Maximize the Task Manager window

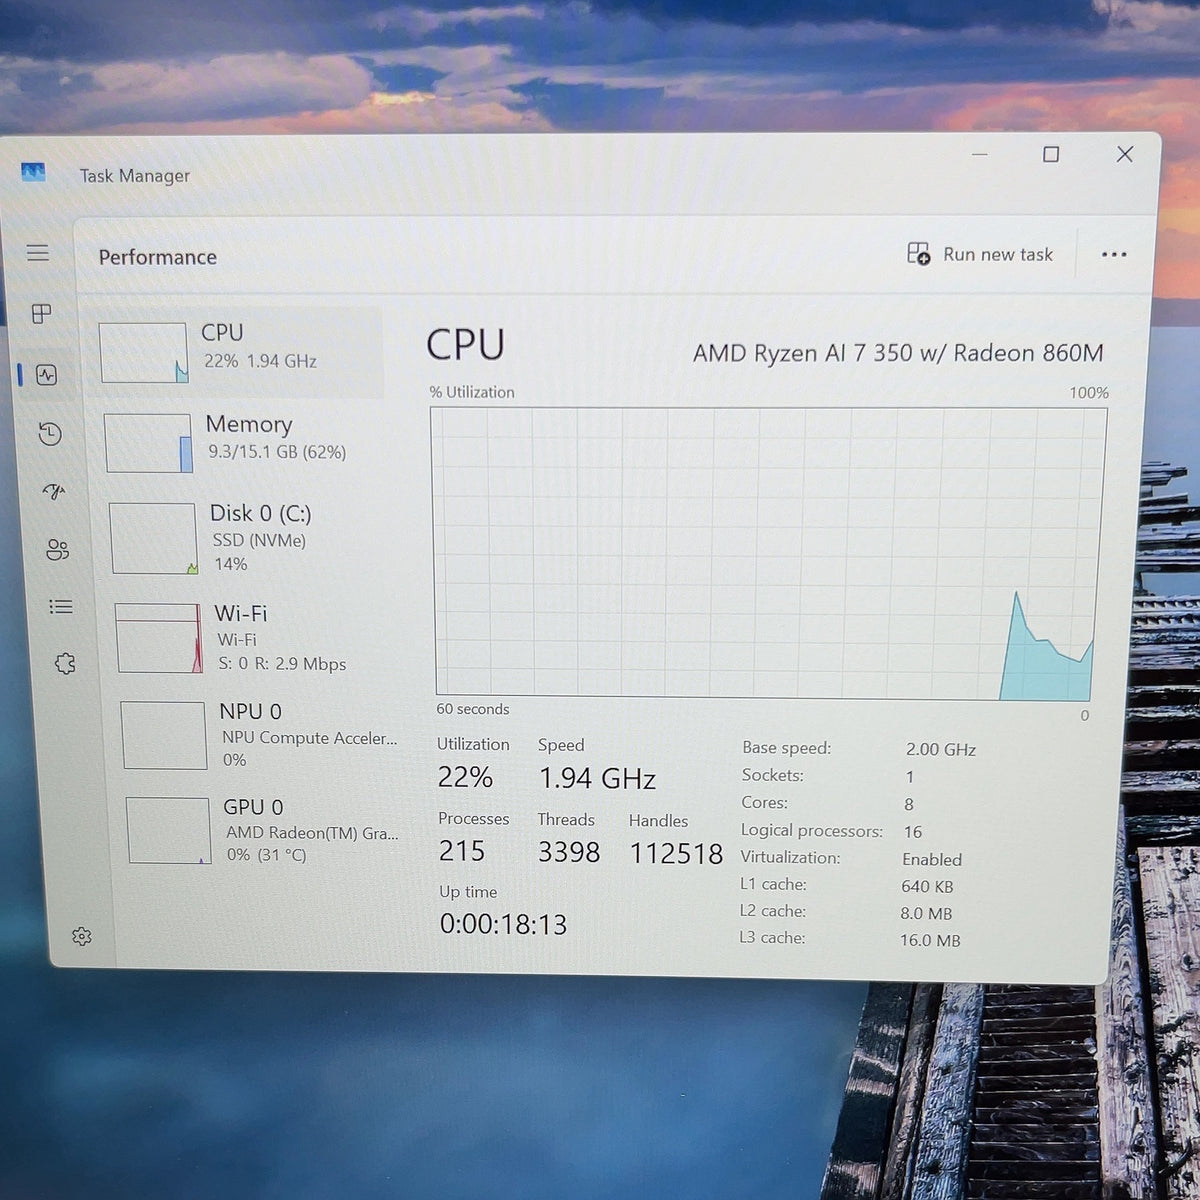[x=1051, y=154]
